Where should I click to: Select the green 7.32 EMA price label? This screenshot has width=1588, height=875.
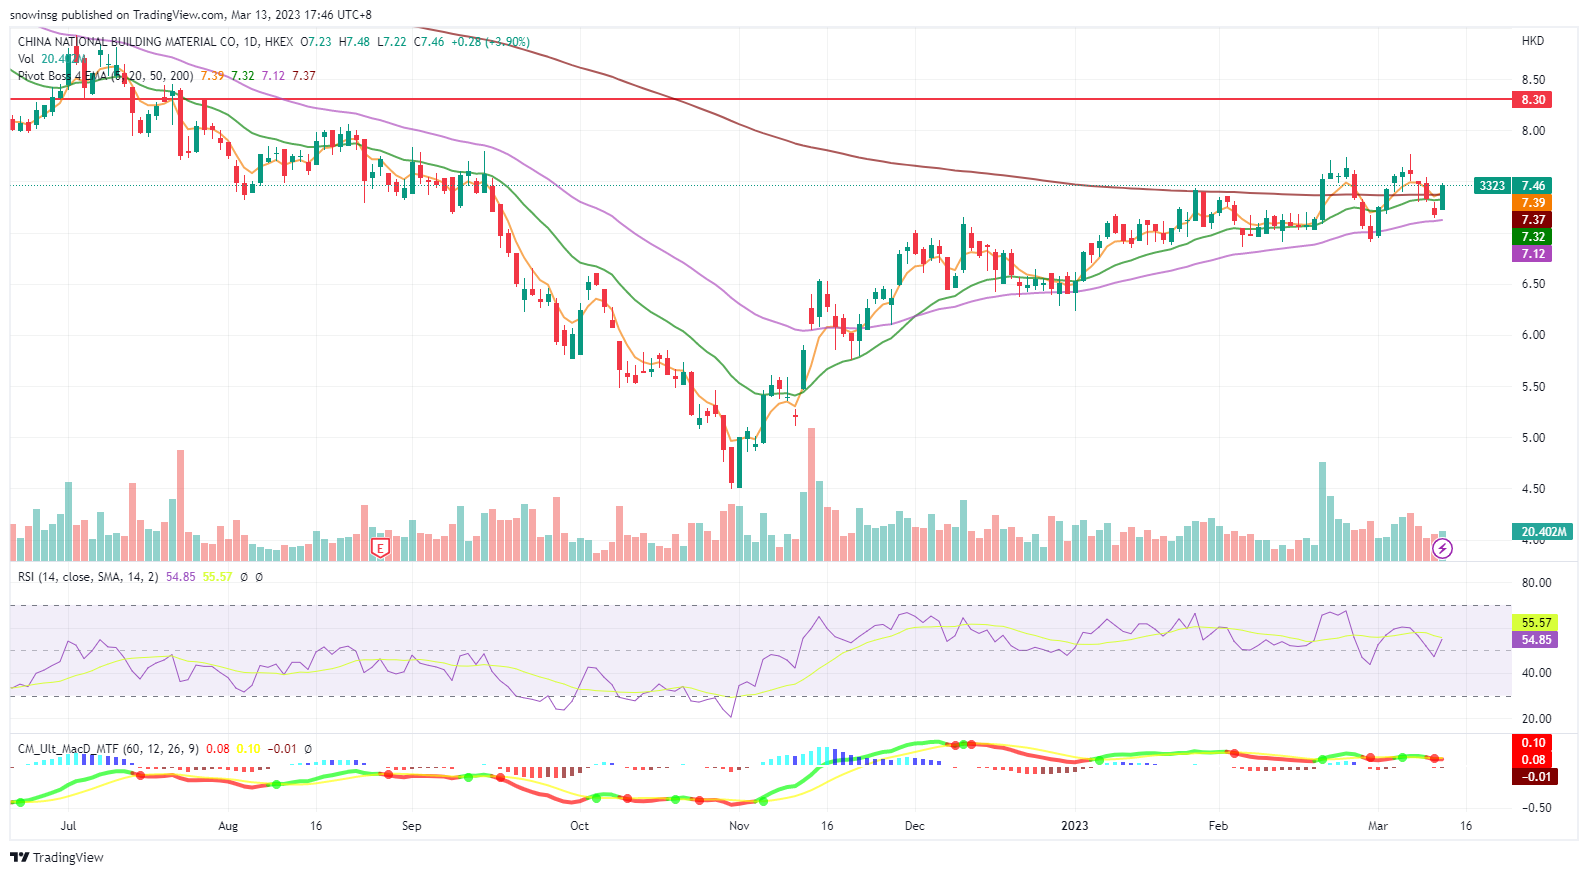[x=1533, y=237]
